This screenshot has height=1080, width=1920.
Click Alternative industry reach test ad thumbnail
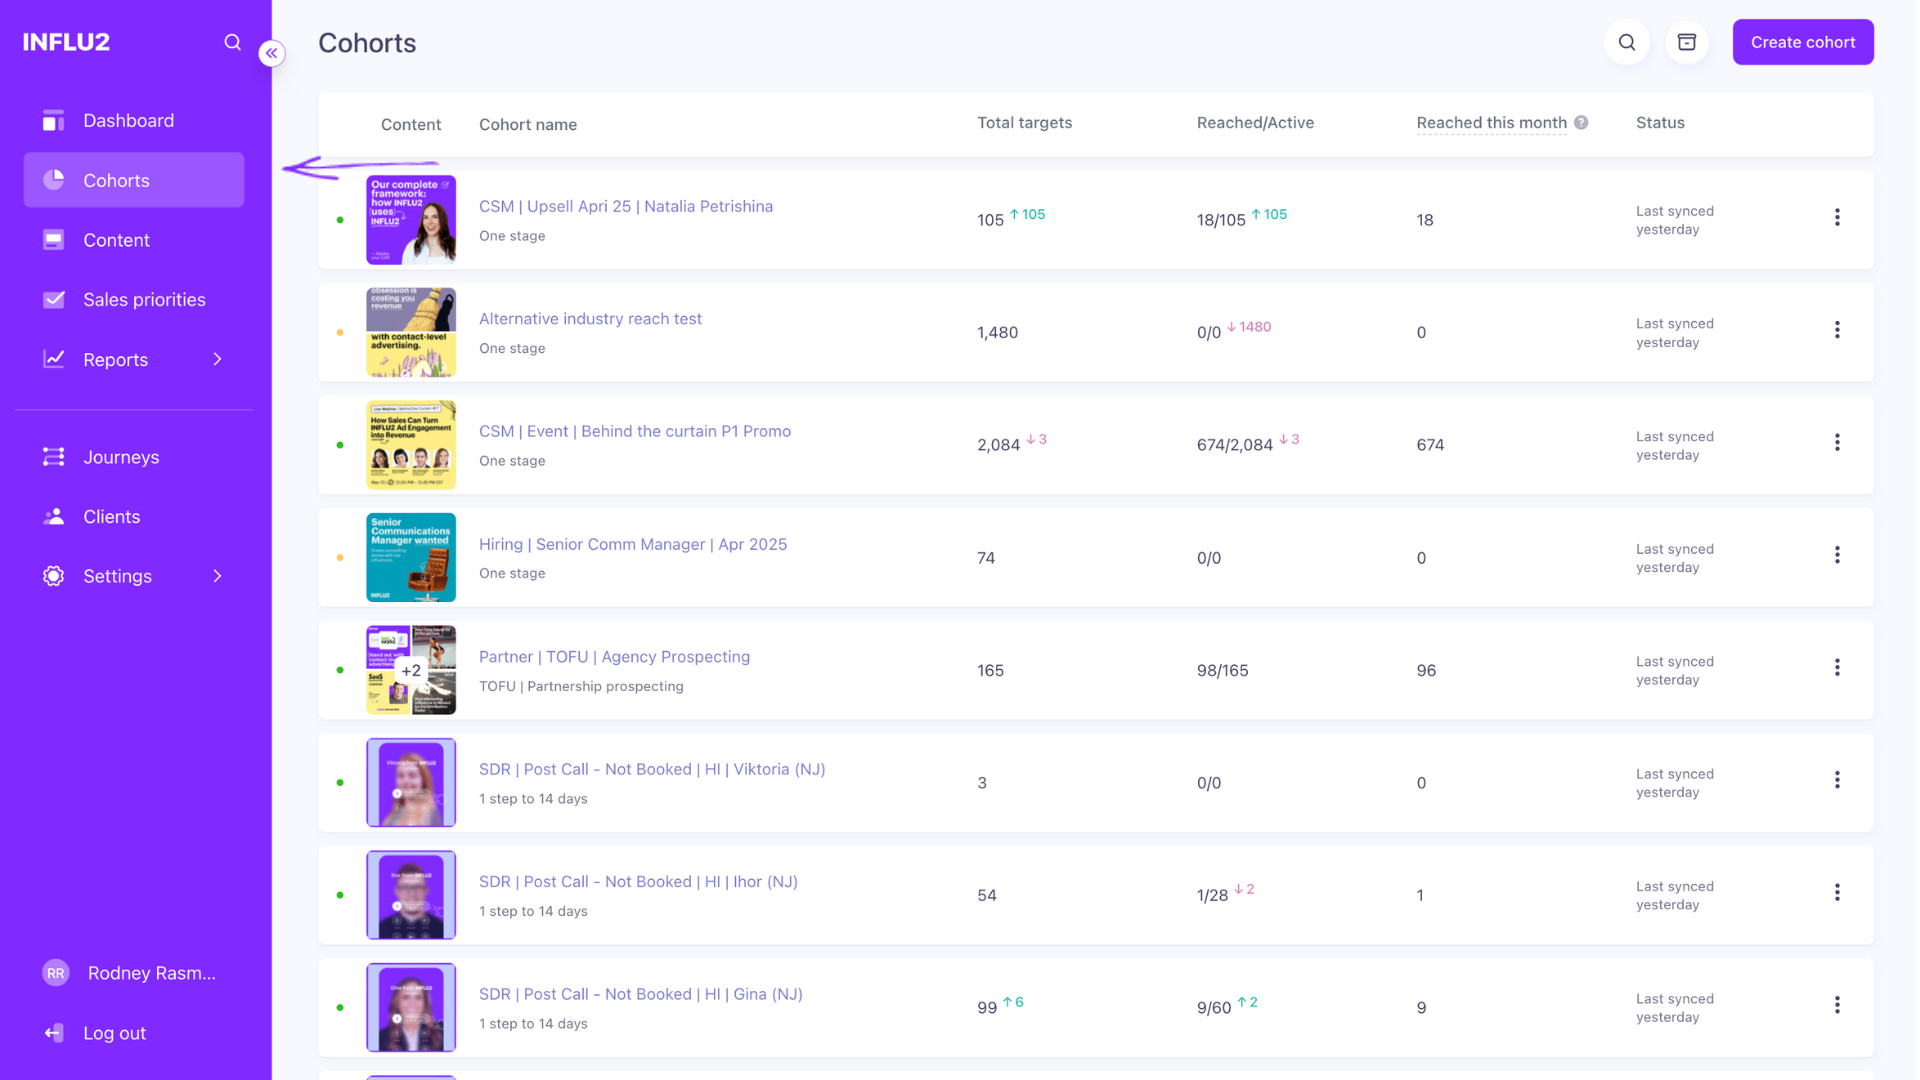411,332
